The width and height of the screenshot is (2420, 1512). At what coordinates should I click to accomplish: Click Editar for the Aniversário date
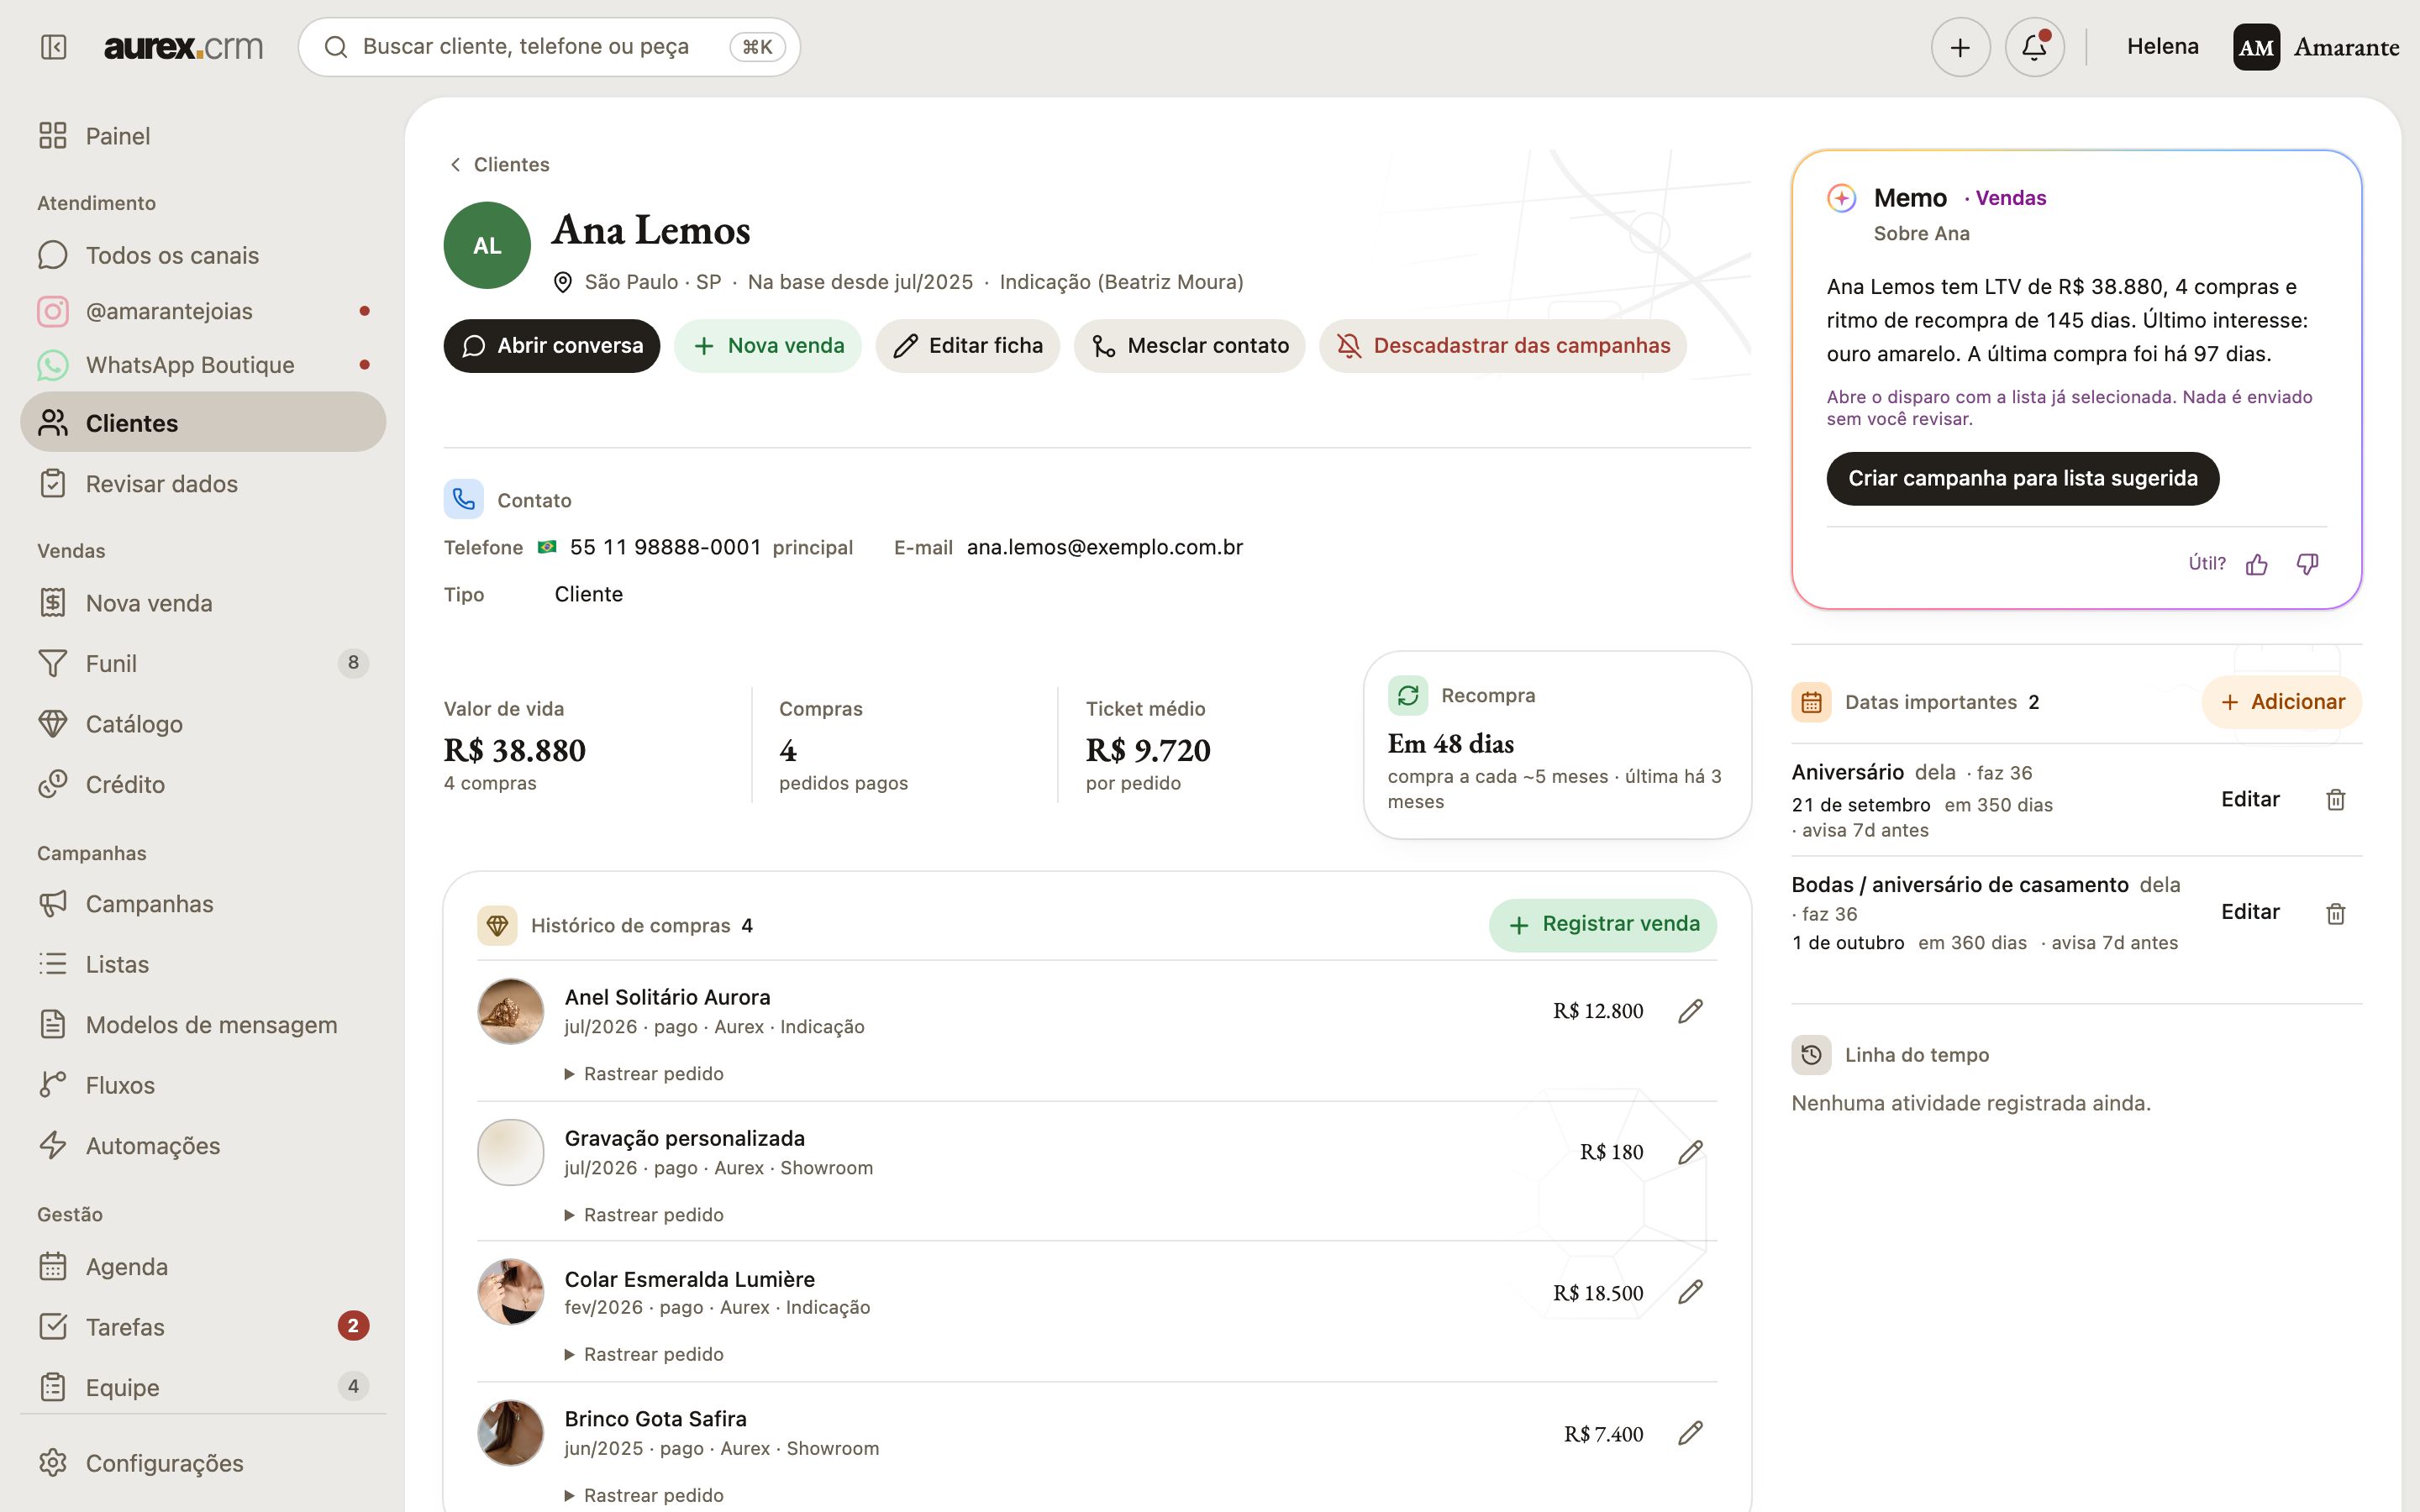pyautogui.click(x=2250, y=799)
